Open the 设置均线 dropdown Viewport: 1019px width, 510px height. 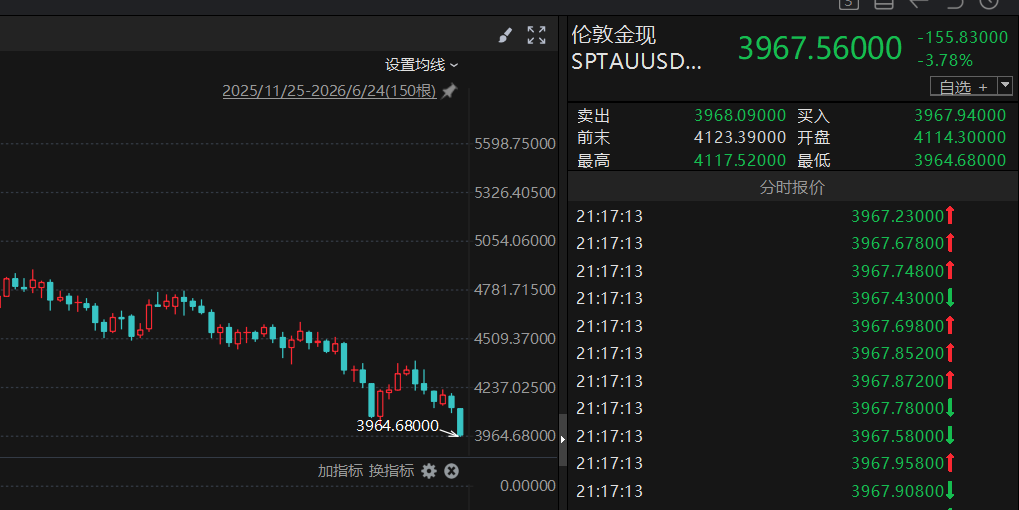click(422, 65)
